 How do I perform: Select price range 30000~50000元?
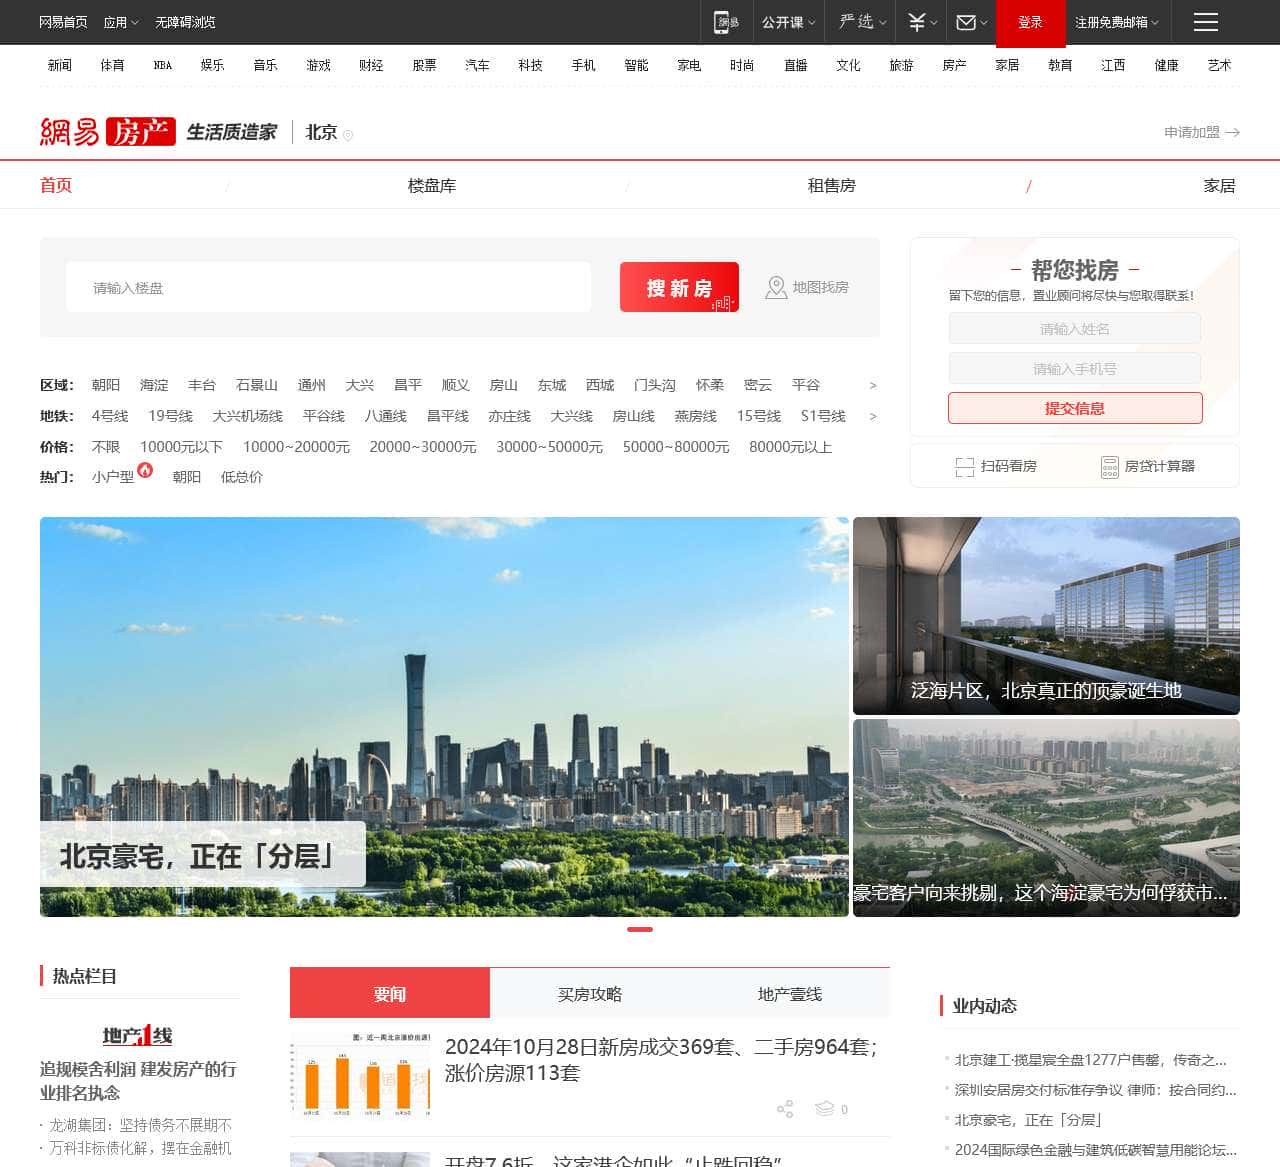point(549,447)
